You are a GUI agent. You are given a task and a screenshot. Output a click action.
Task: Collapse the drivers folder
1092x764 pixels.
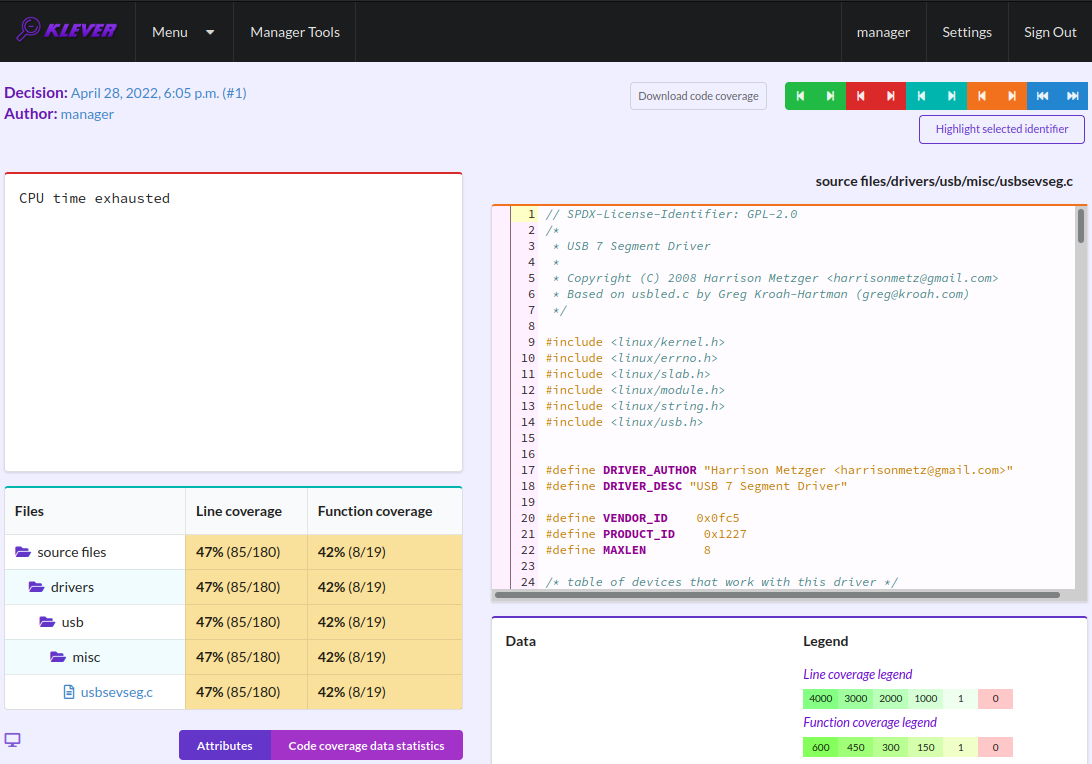(x=36, y=587)
